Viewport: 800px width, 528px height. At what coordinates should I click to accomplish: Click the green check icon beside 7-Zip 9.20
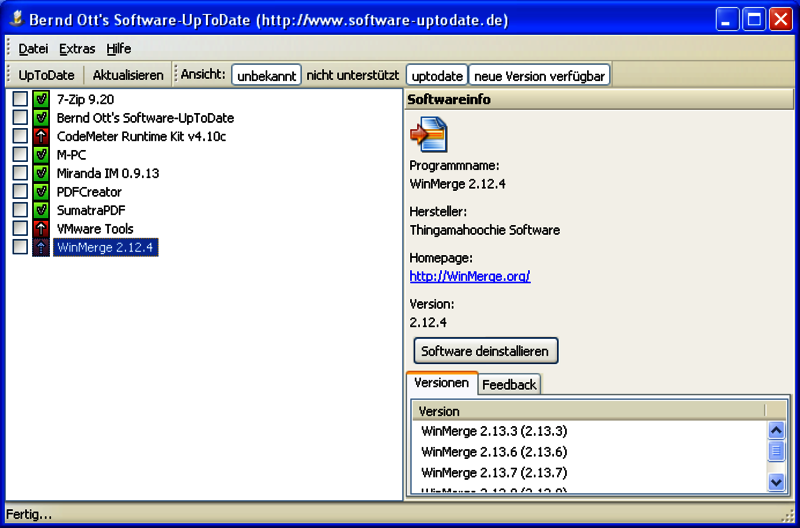point(41,99)
